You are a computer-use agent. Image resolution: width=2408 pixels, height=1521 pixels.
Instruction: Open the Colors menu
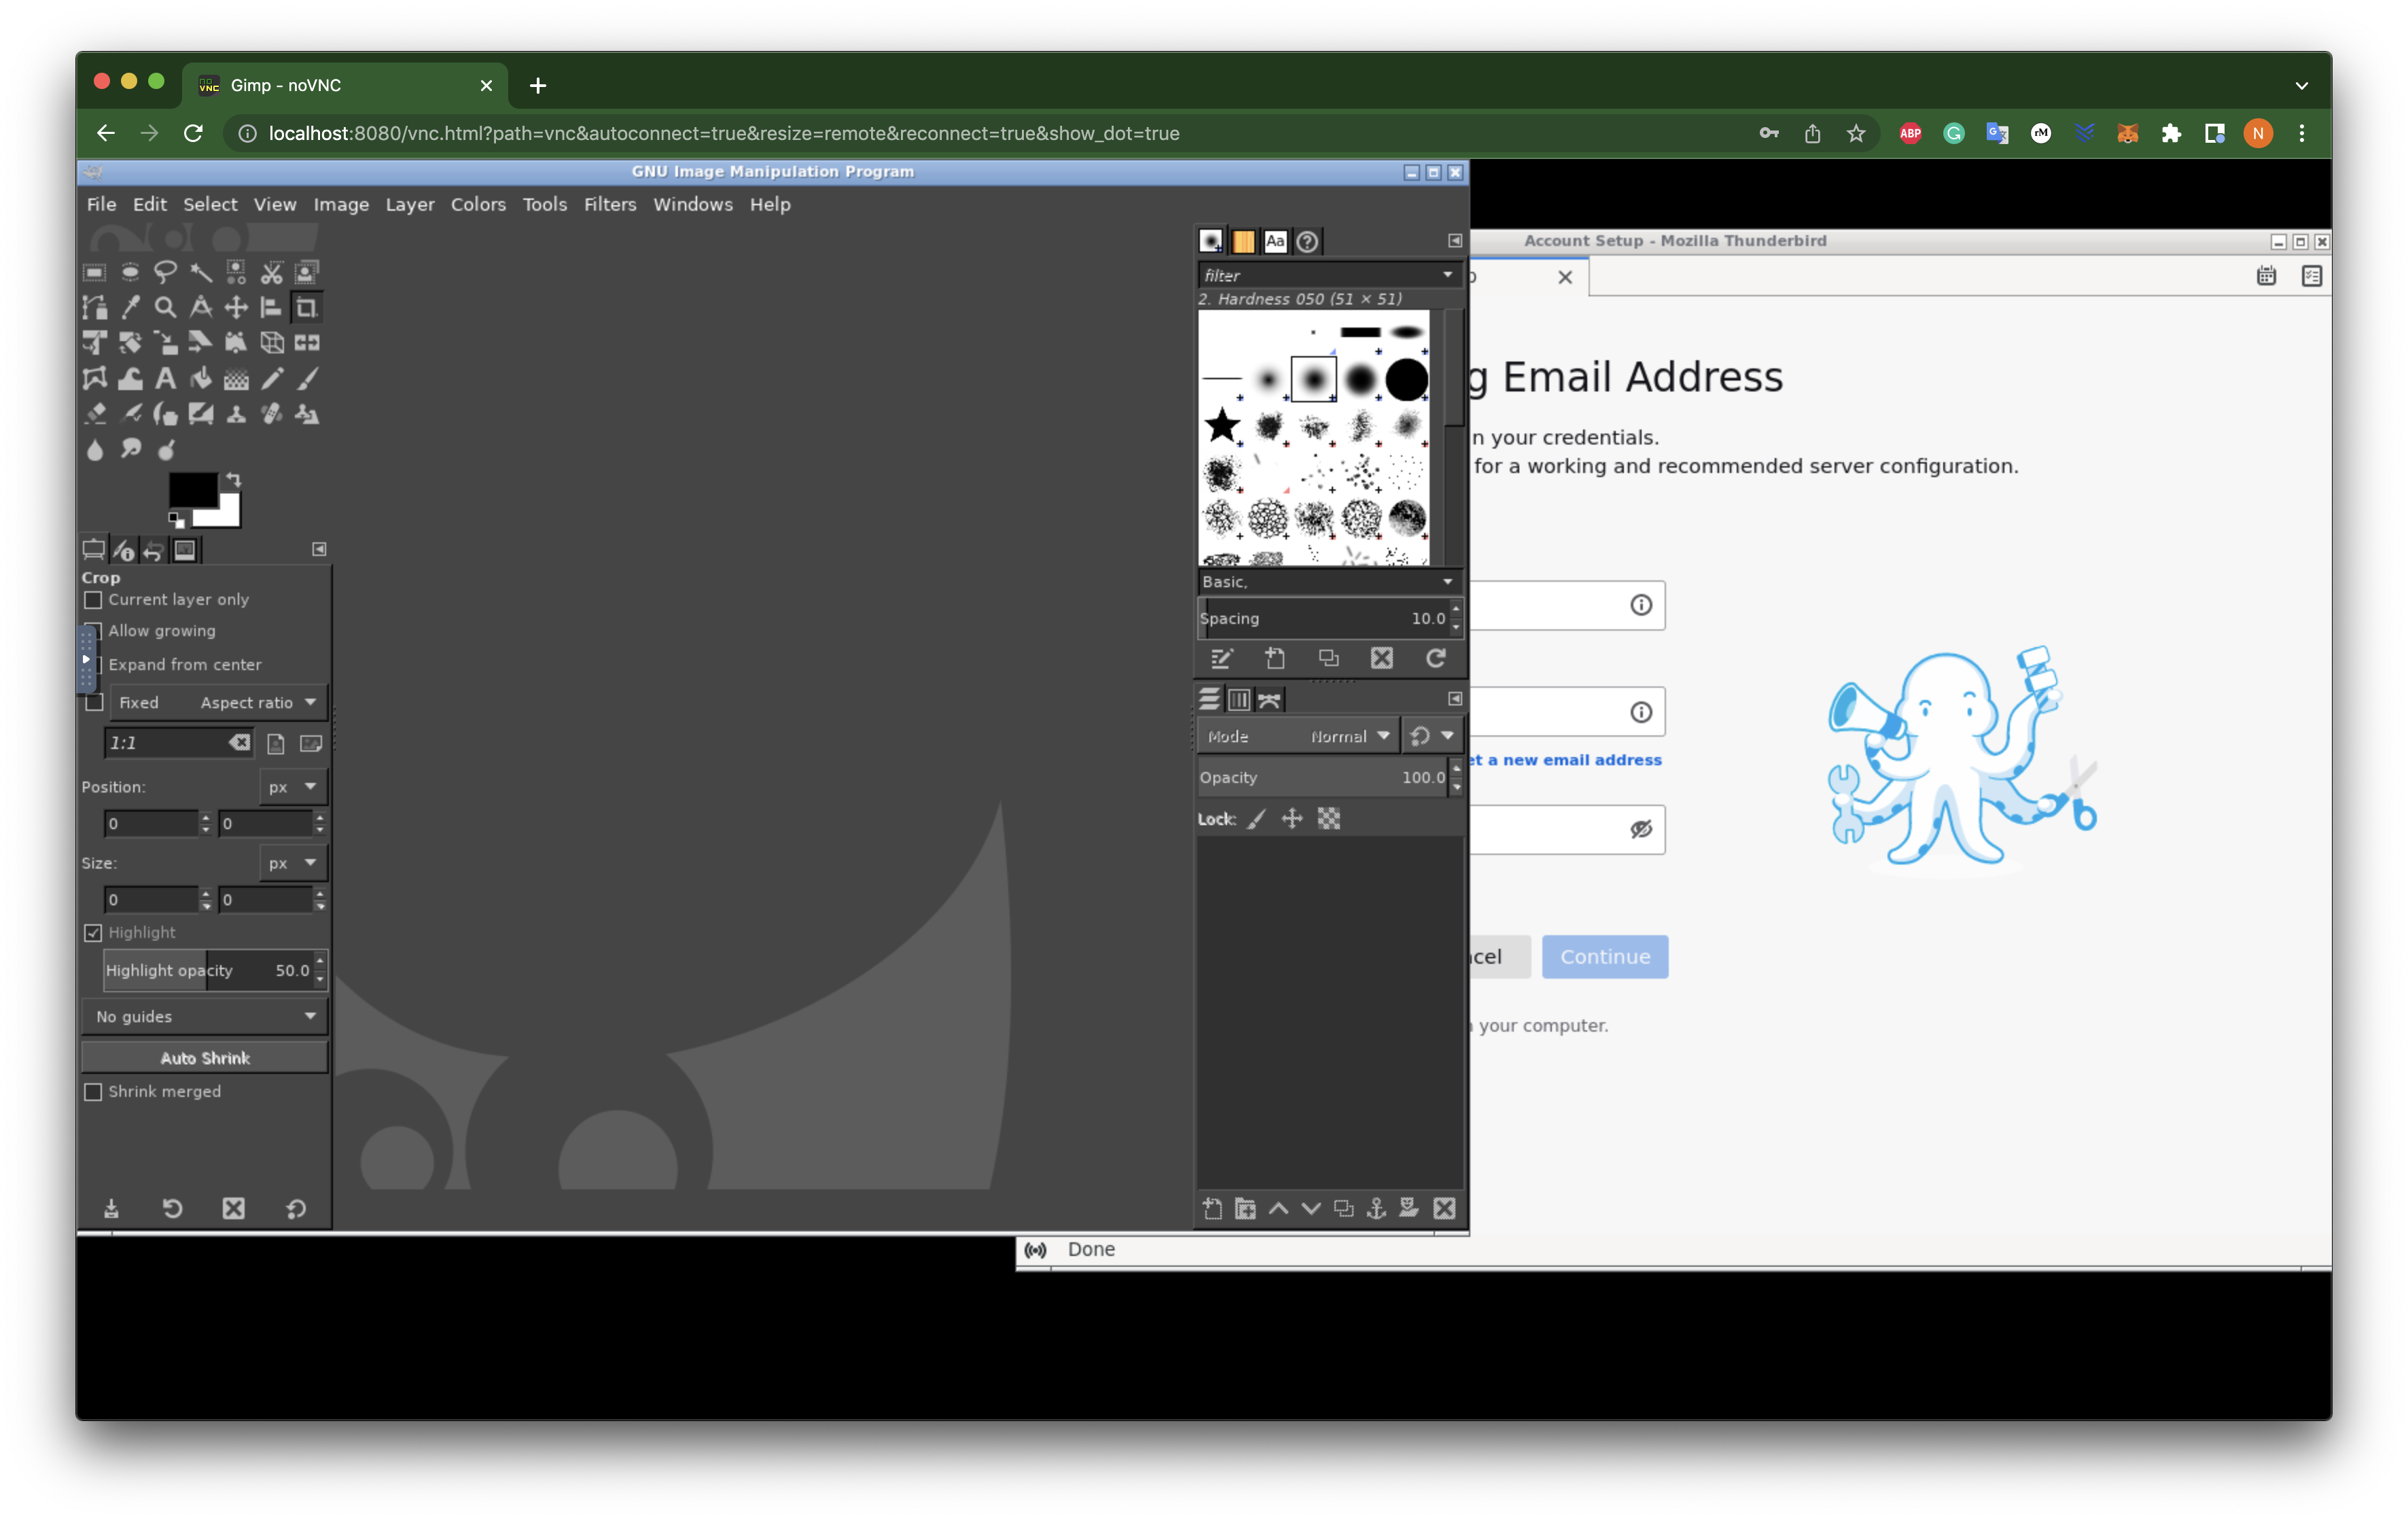[x=477, y=204]
